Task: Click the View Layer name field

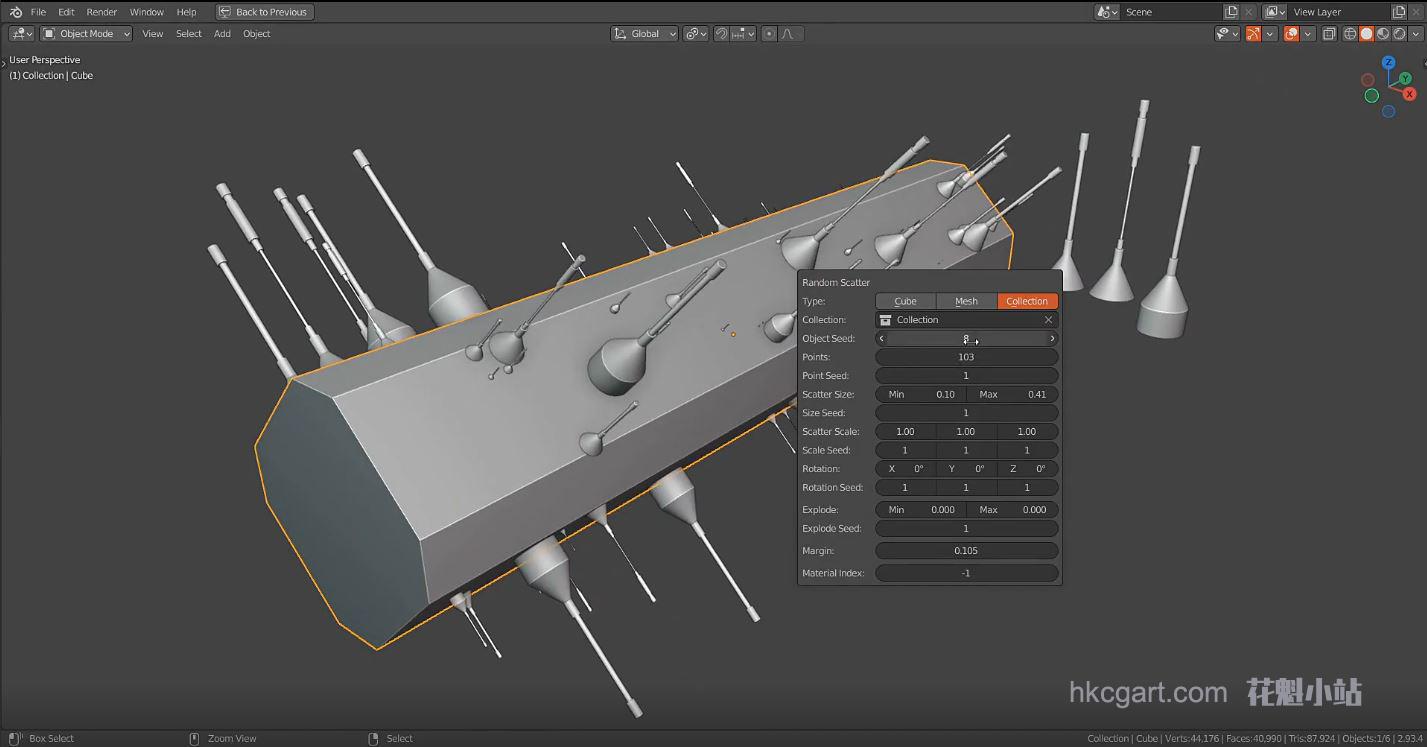Action: click(x=1339, y=12)
